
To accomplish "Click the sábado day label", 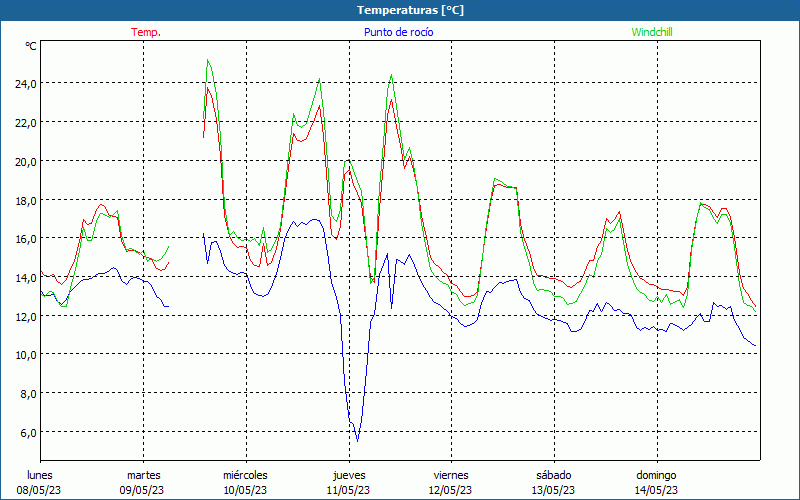I will tap(554, 475).
